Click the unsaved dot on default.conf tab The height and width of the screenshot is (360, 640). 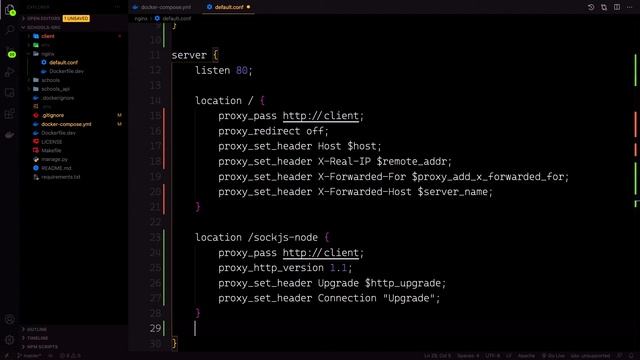[x=248, y=7]
